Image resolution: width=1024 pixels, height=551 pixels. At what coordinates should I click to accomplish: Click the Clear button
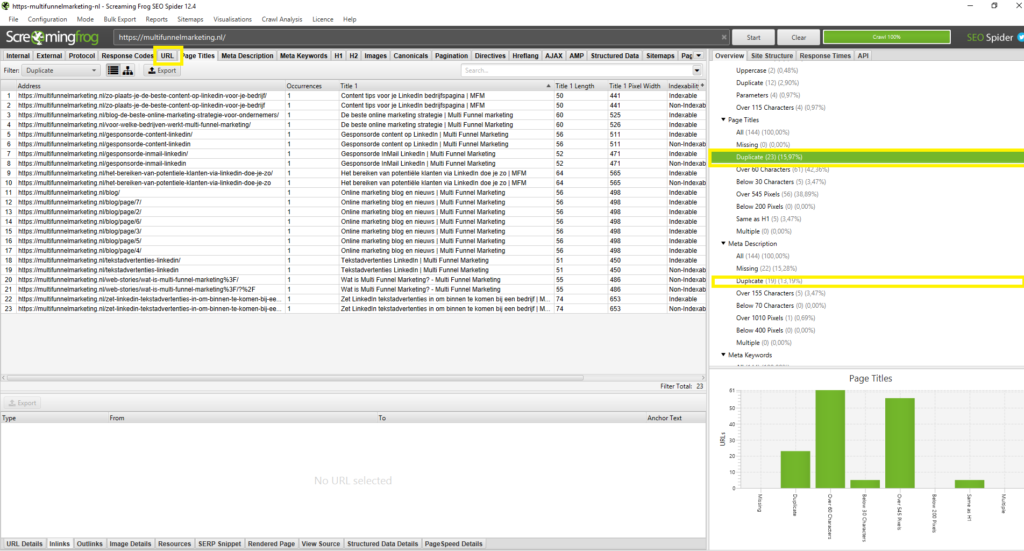pos(799,37)
